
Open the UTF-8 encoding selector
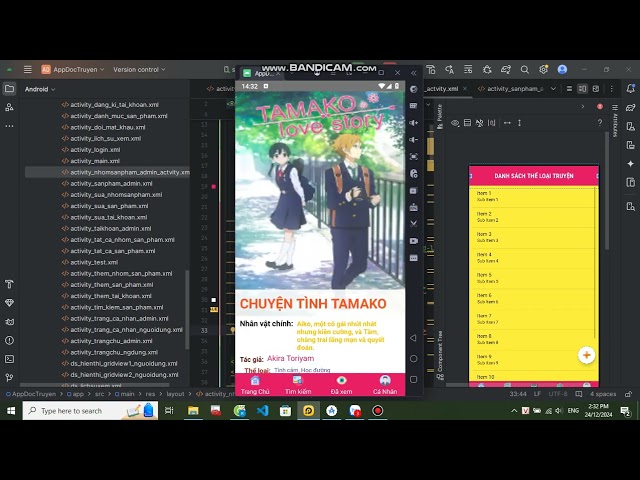tap(558, 394)
